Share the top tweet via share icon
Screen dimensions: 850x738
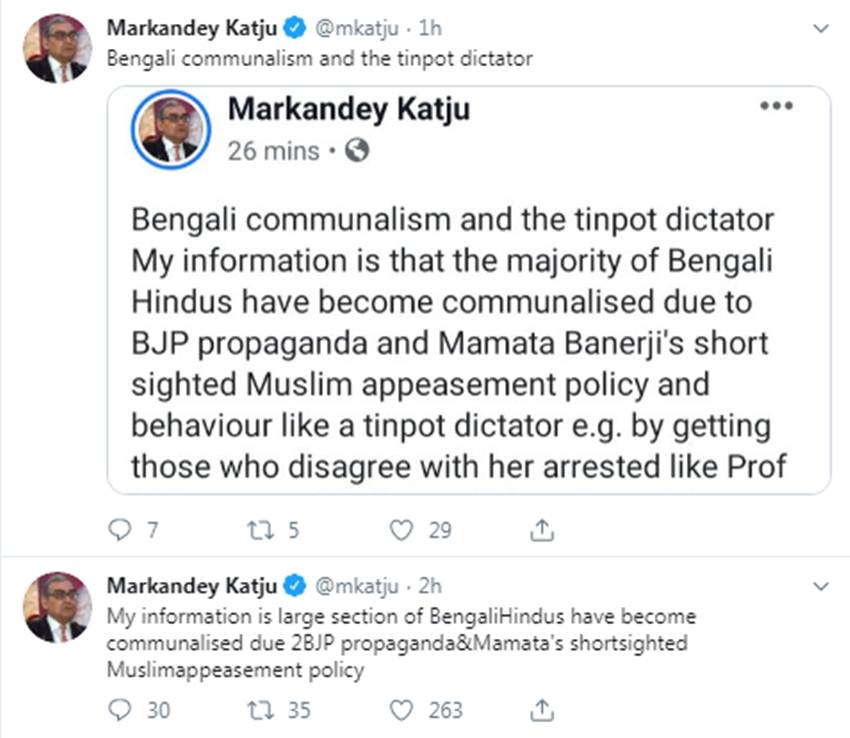(541, 530)
